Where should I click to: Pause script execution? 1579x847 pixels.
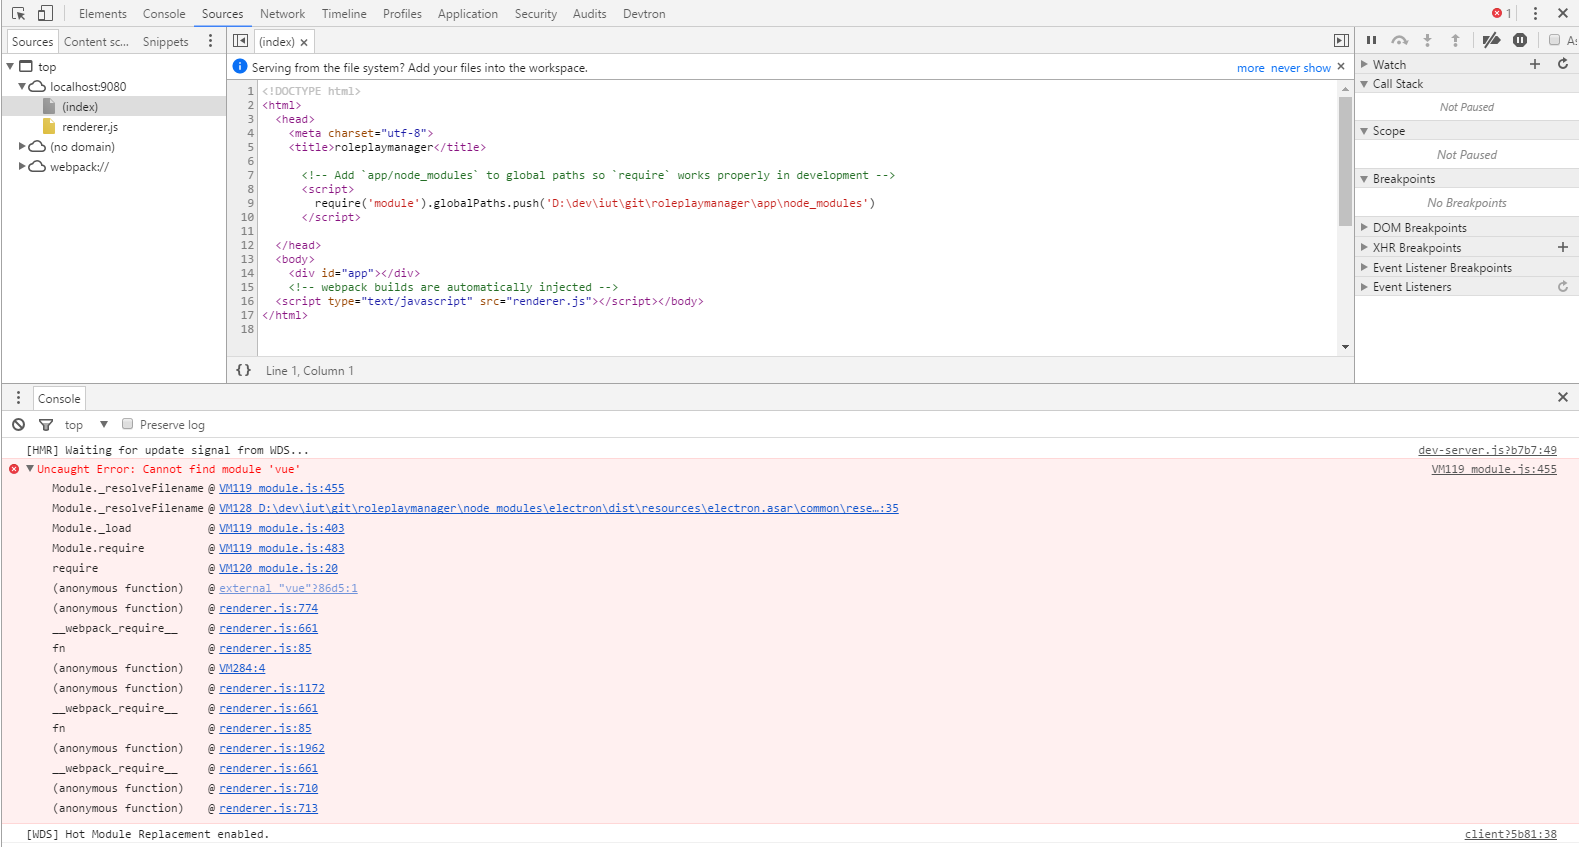click(1371, 41)
